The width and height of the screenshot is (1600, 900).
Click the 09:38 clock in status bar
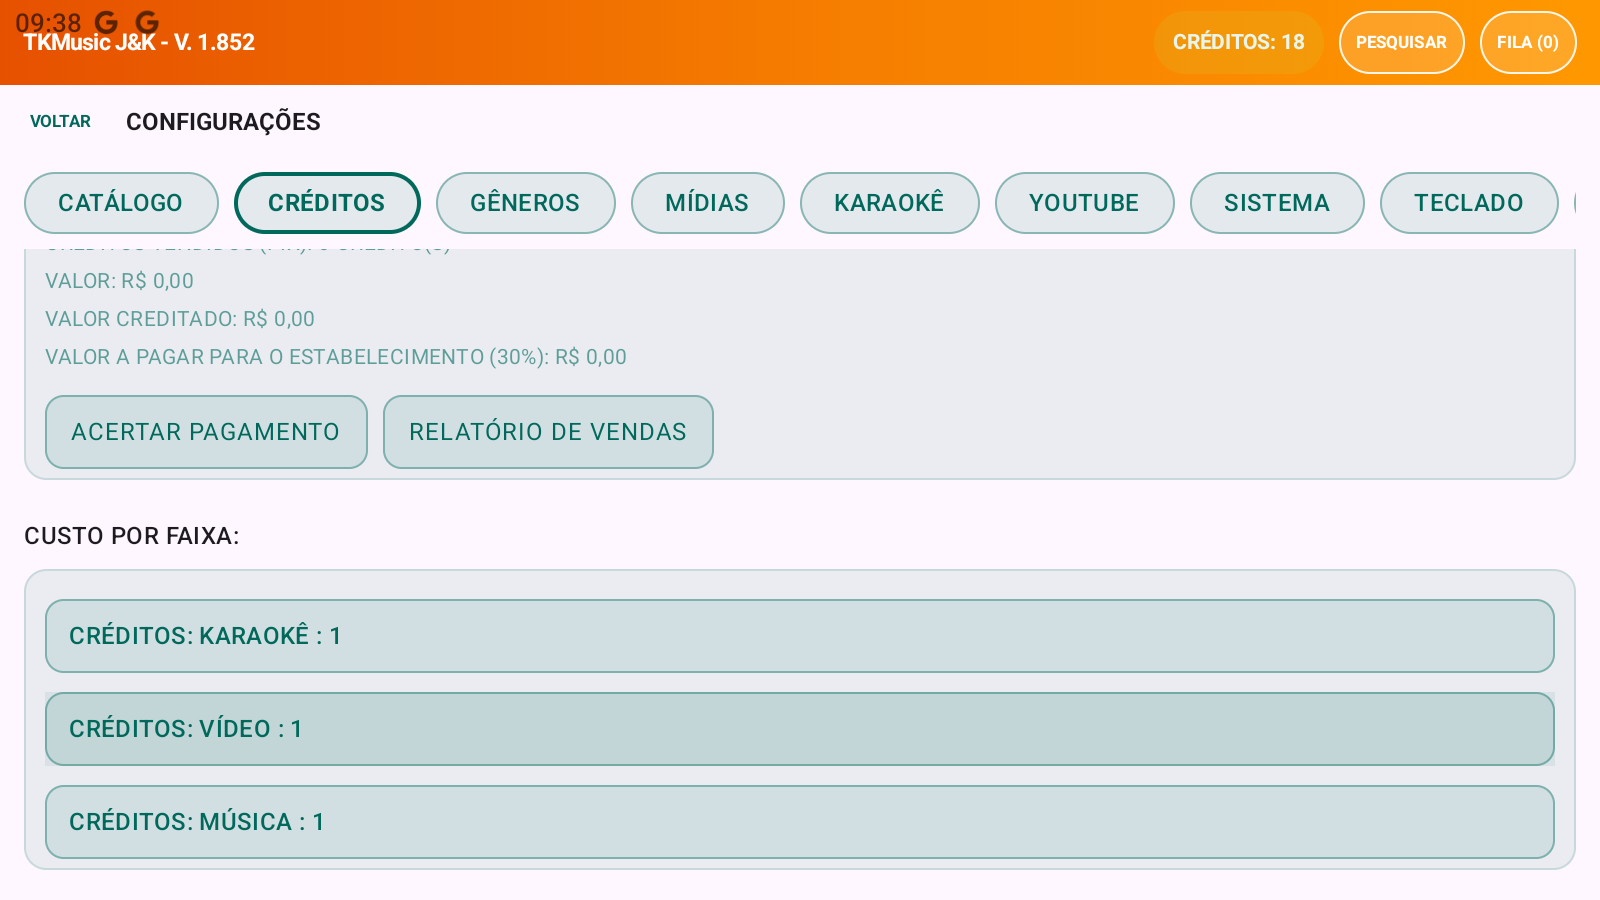pyautogui.click(x=48, y=22)
